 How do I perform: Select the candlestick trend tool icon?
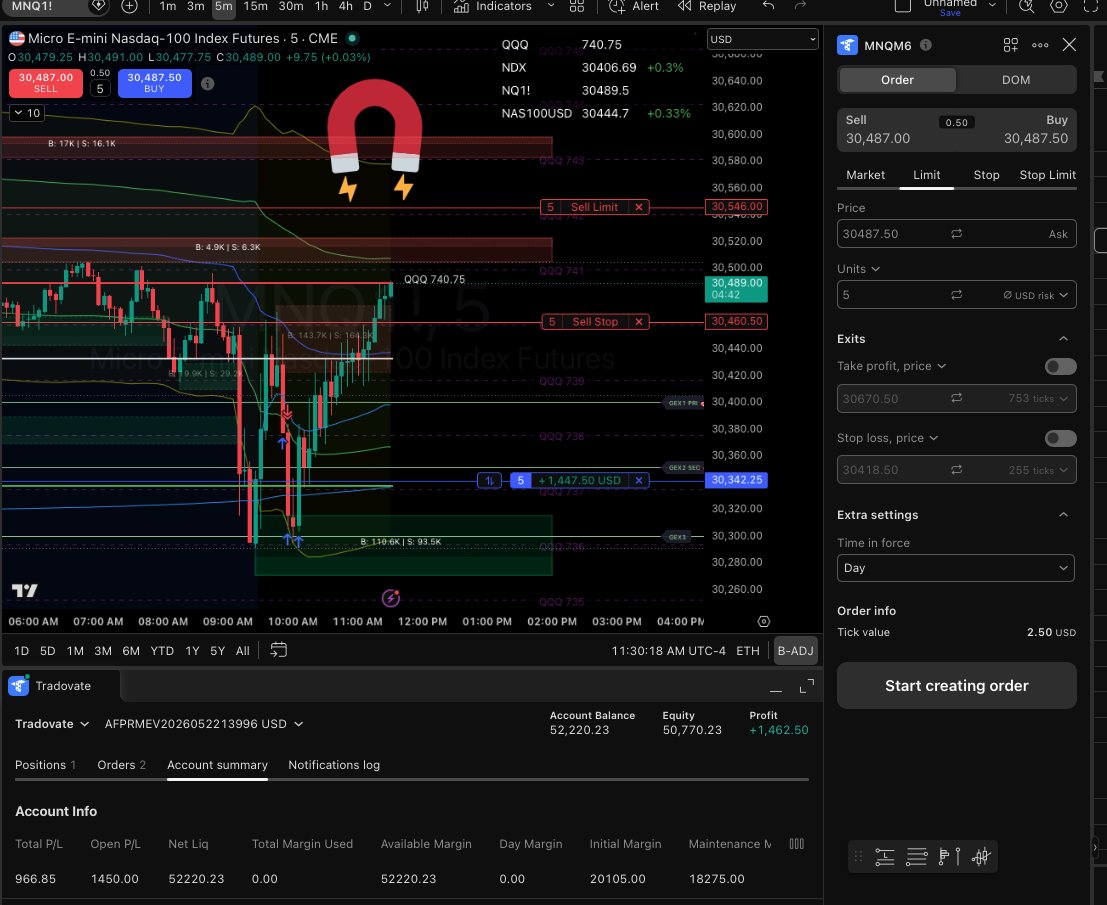(x=981, y=857)
